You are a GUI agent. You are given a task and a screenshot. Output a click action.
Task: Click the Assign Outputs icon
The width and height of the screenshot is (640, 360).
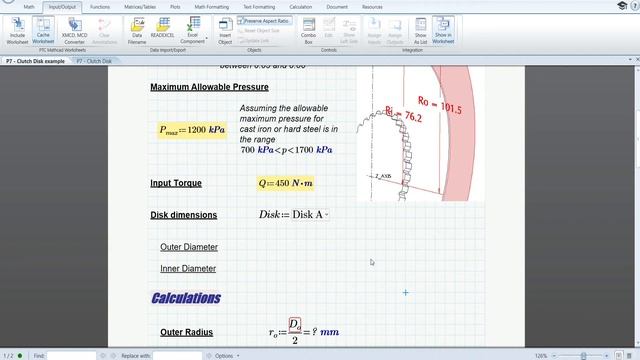[395, 30]
